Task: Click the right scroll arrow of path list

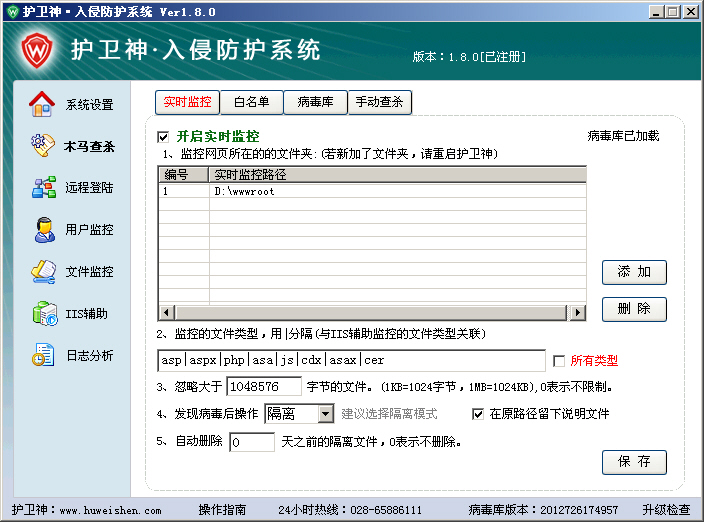Action: point(577,312)
